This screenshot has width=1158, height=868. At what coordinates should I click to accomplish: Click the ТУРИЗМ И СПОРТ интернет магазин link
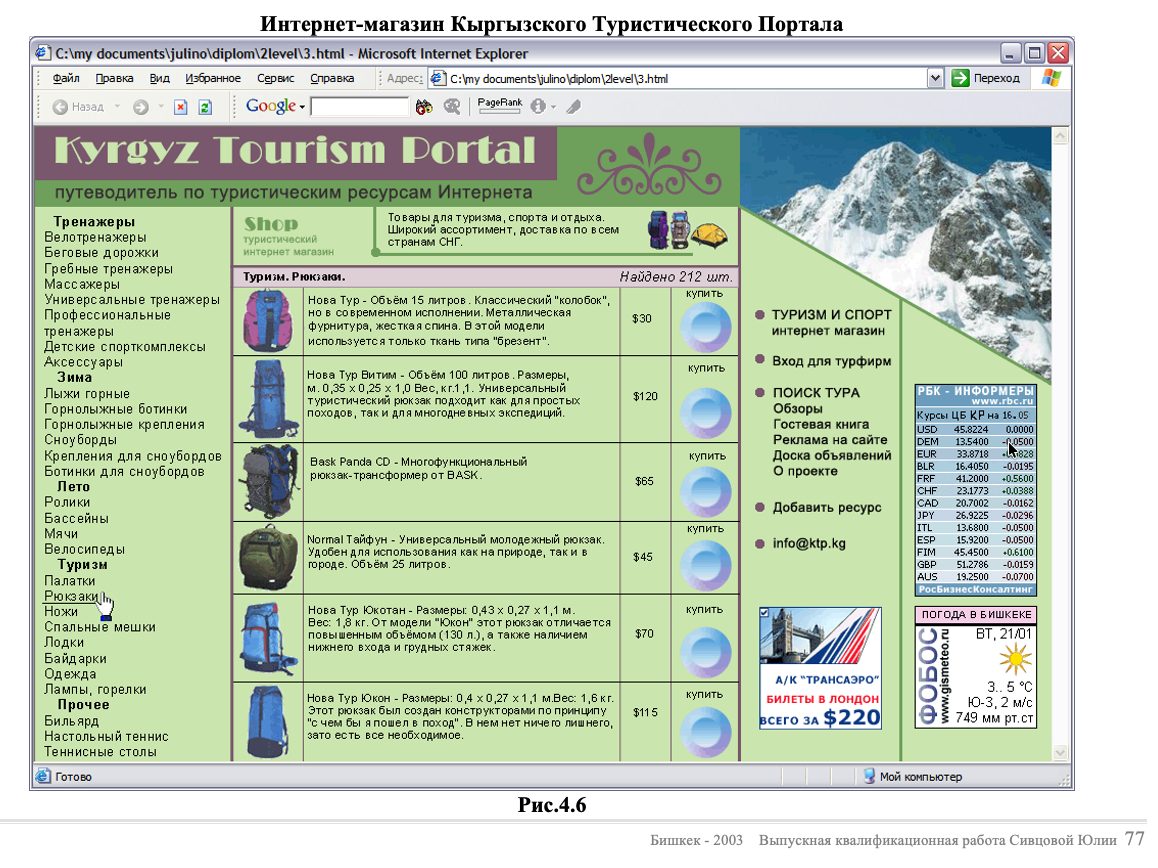tap(832, 323)
